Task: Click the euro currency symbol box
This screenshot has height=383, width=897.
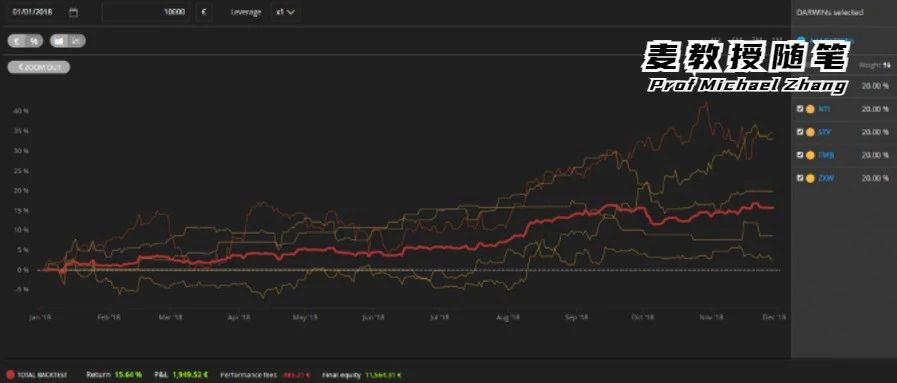Action: pos(204,12)
